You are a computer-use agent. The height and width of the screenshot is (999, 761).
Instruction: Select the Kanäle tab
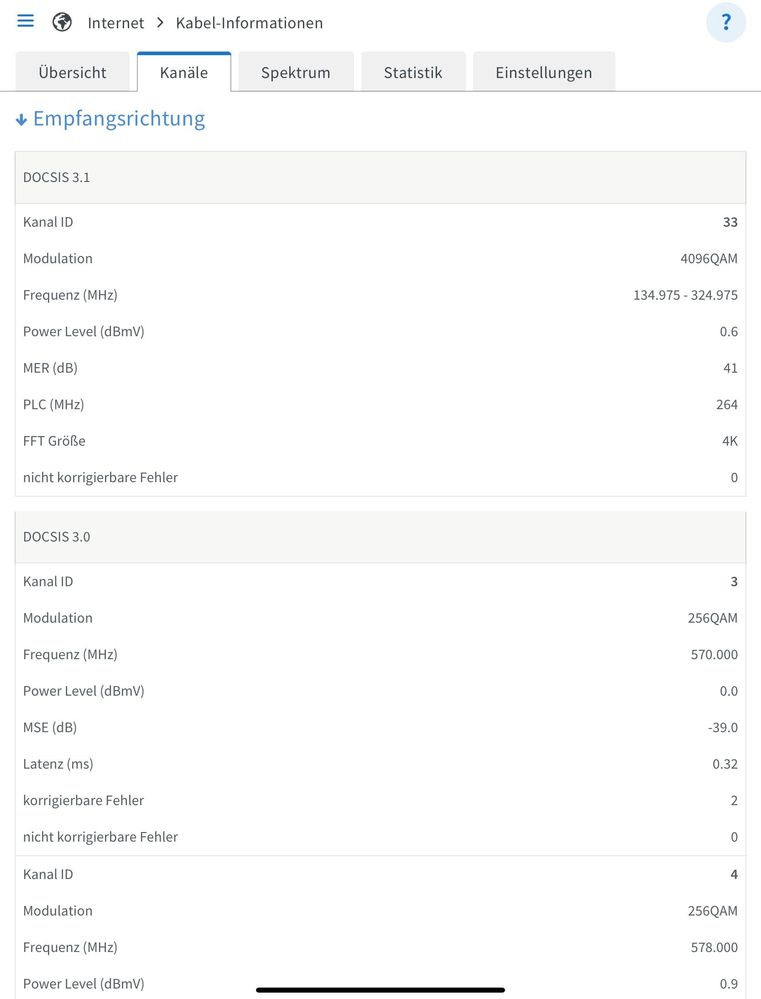[184, 72]
